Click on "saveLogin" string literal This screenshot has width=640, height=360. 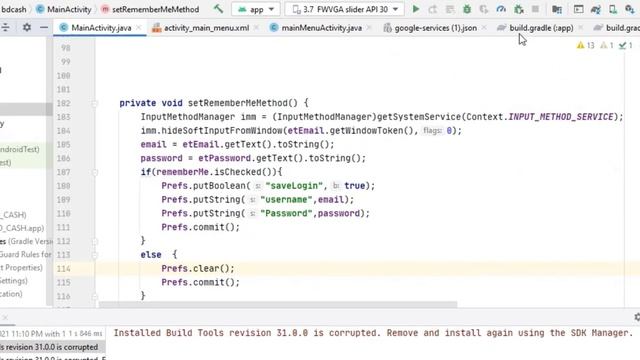coord(294,186)
